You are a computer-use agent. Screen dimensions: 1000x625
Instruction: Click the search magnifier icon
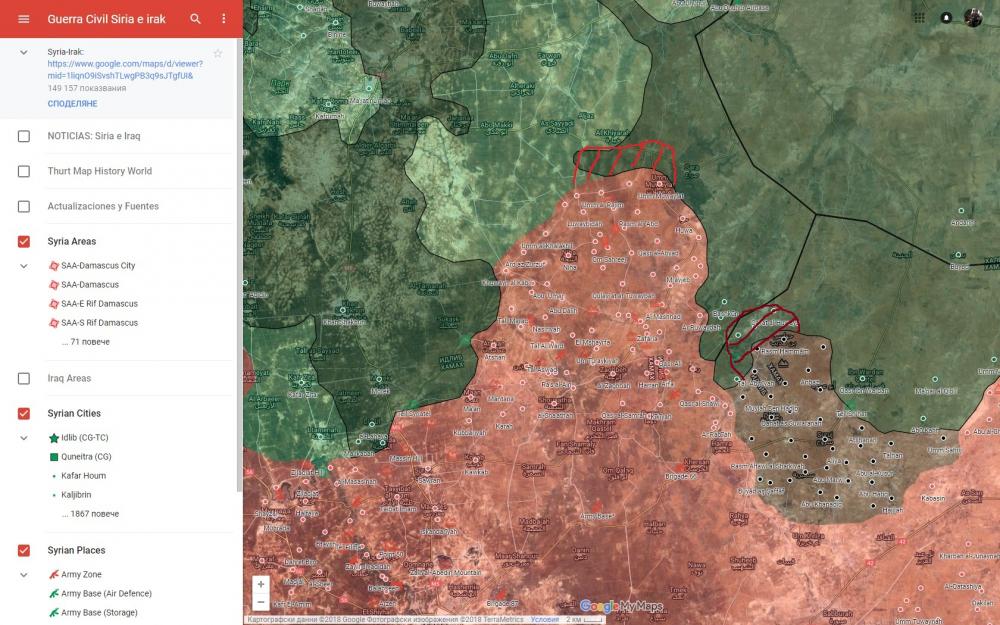(x=196, y=19)
